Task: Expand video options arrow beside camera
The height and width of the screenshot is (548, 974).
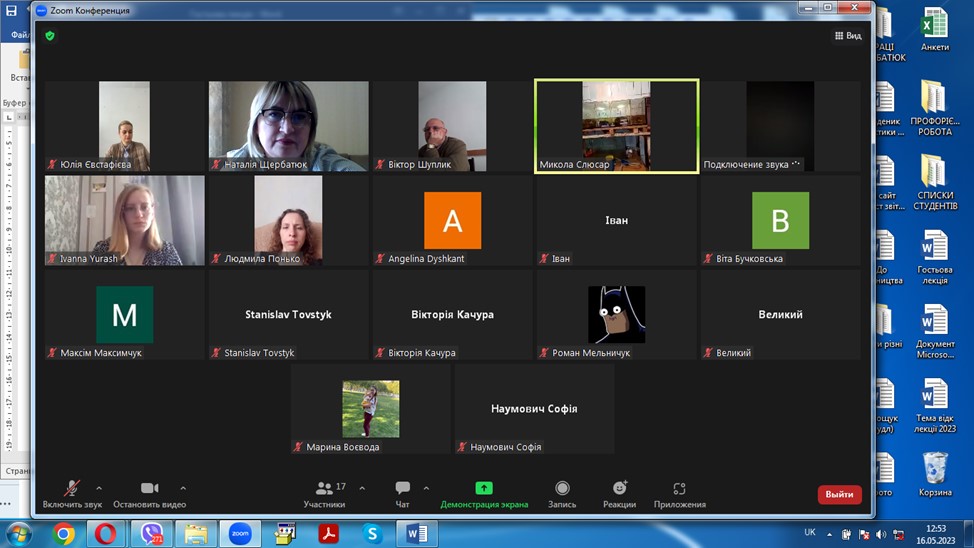Action: tap(183, 489)
